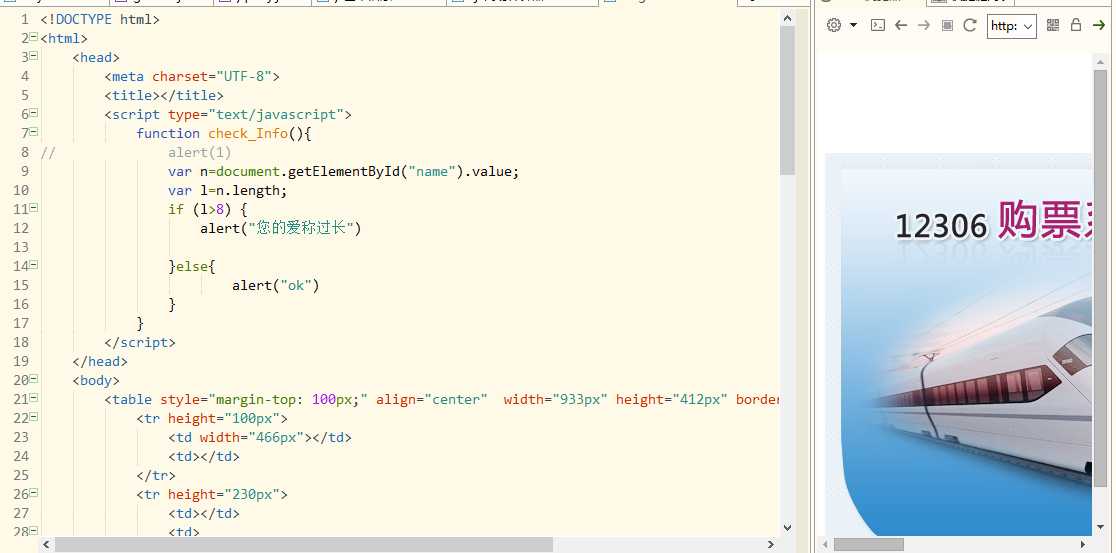Viewport: 1116px width, 553px height.
Task: Collapse the else block on line 14
Action: [x=33, y=265]
